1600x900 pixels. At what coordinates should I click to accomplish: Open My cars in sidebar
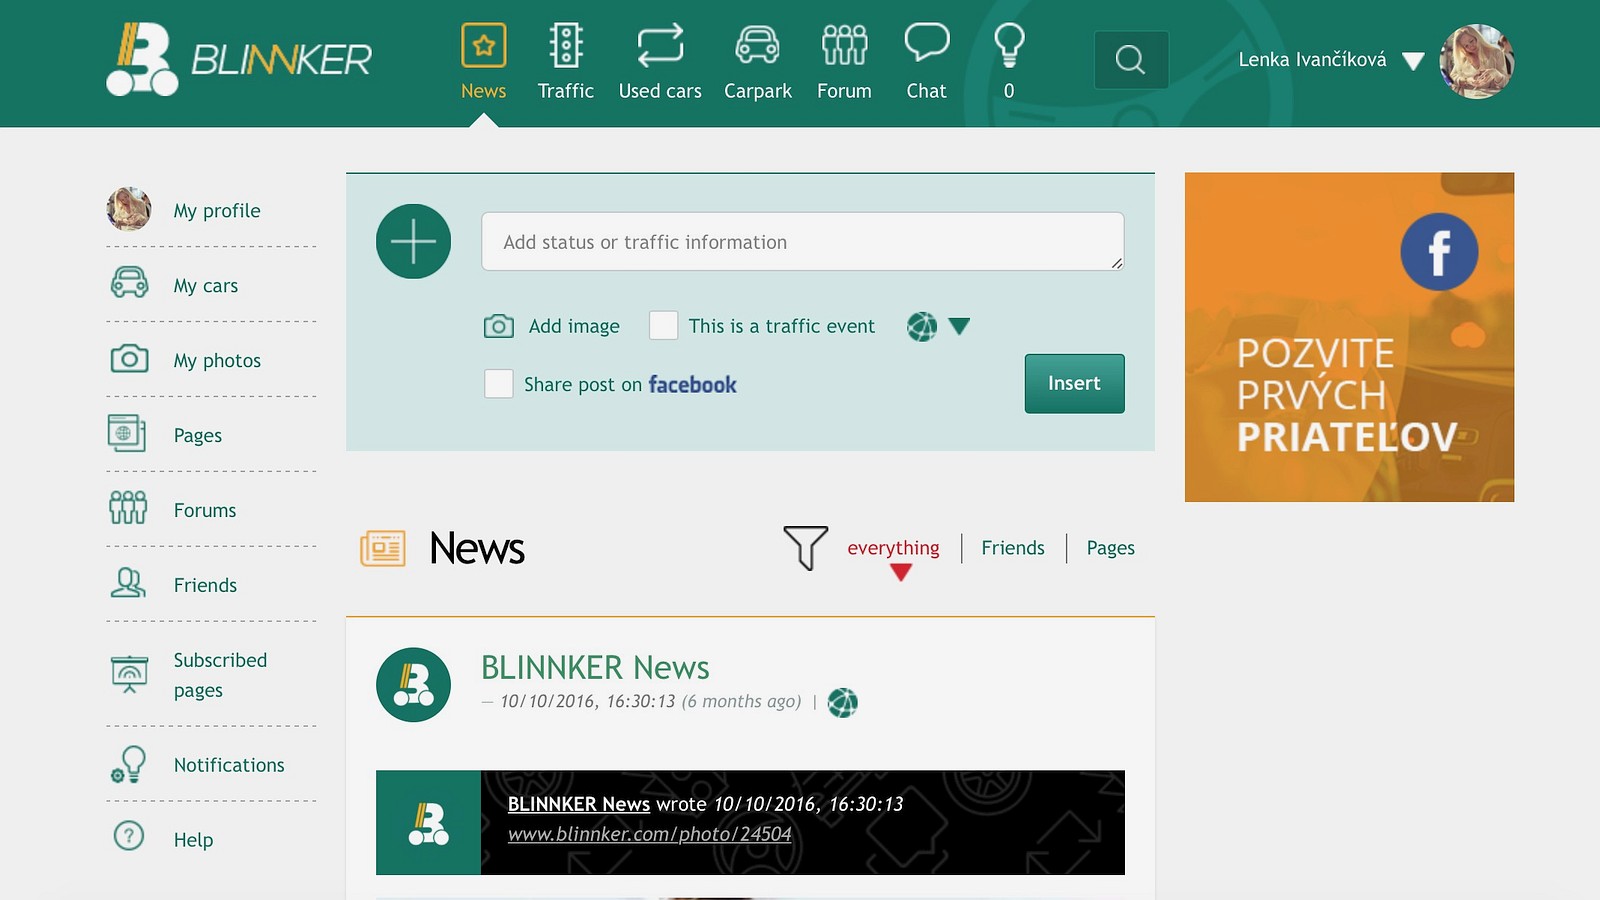click(x=205, y=286)
